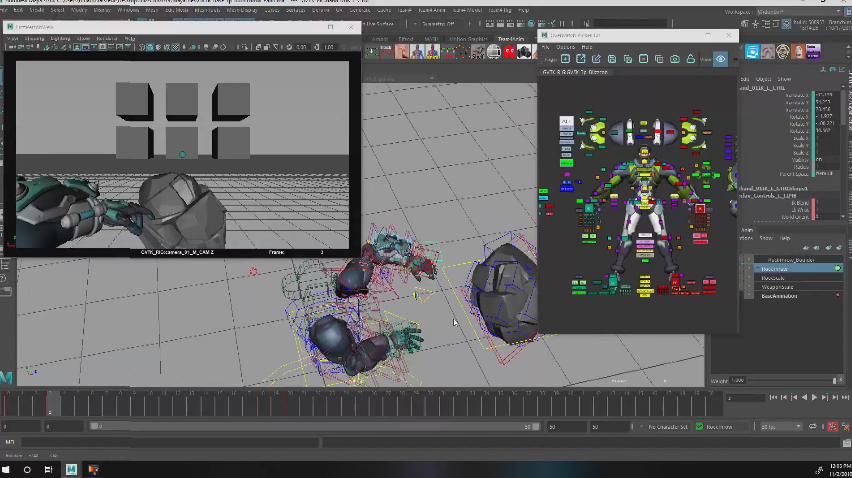
Task: Open the Bifrost shelf tab
Action: (406, 39)
